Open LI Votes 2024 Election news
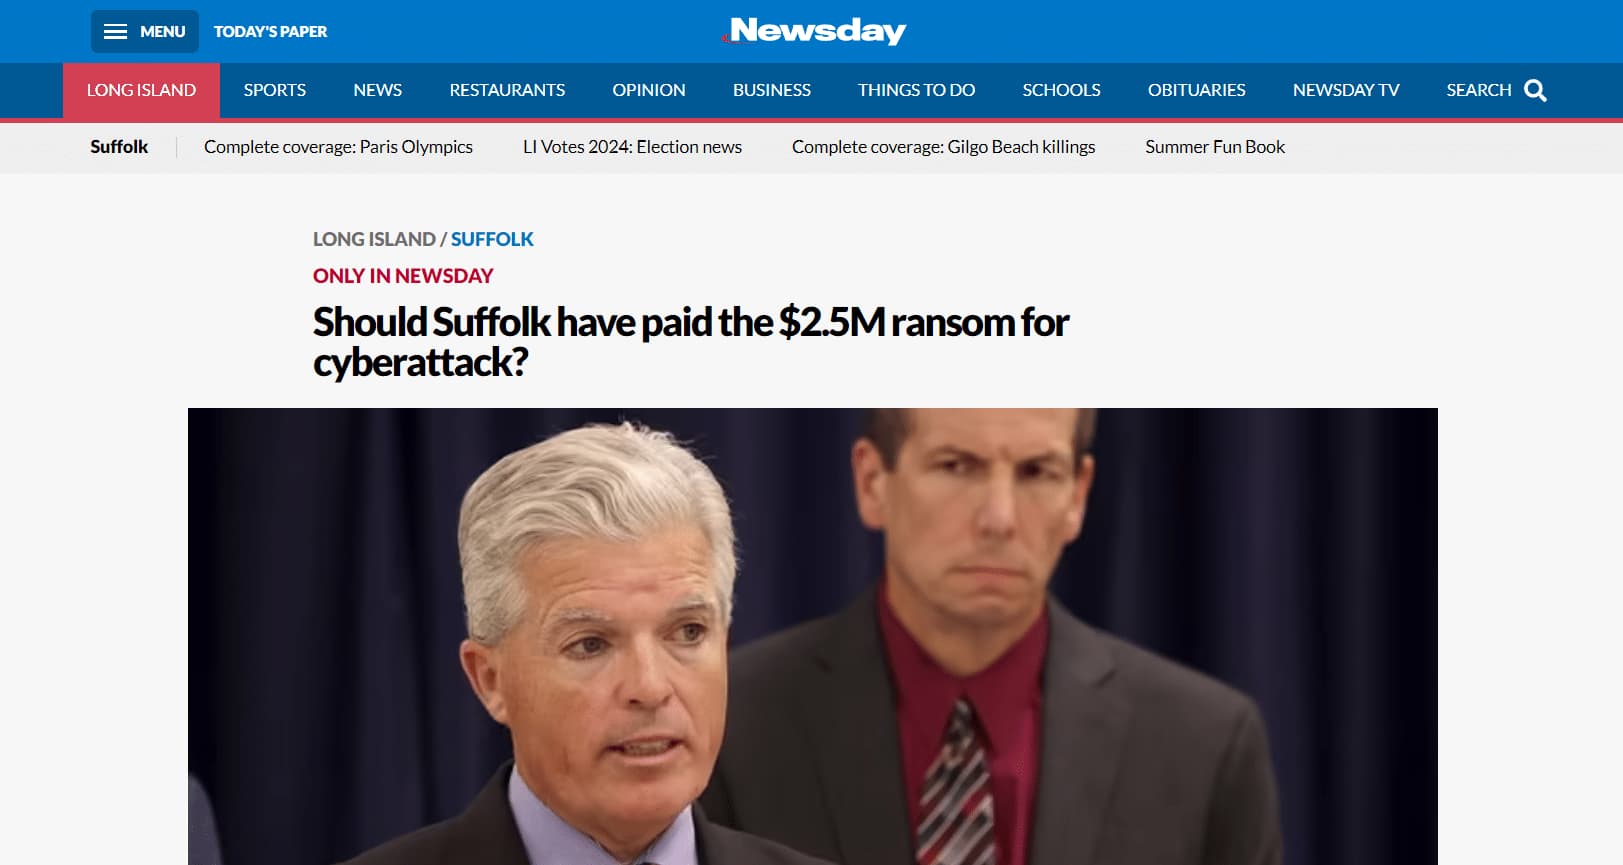 coord(632,147)
